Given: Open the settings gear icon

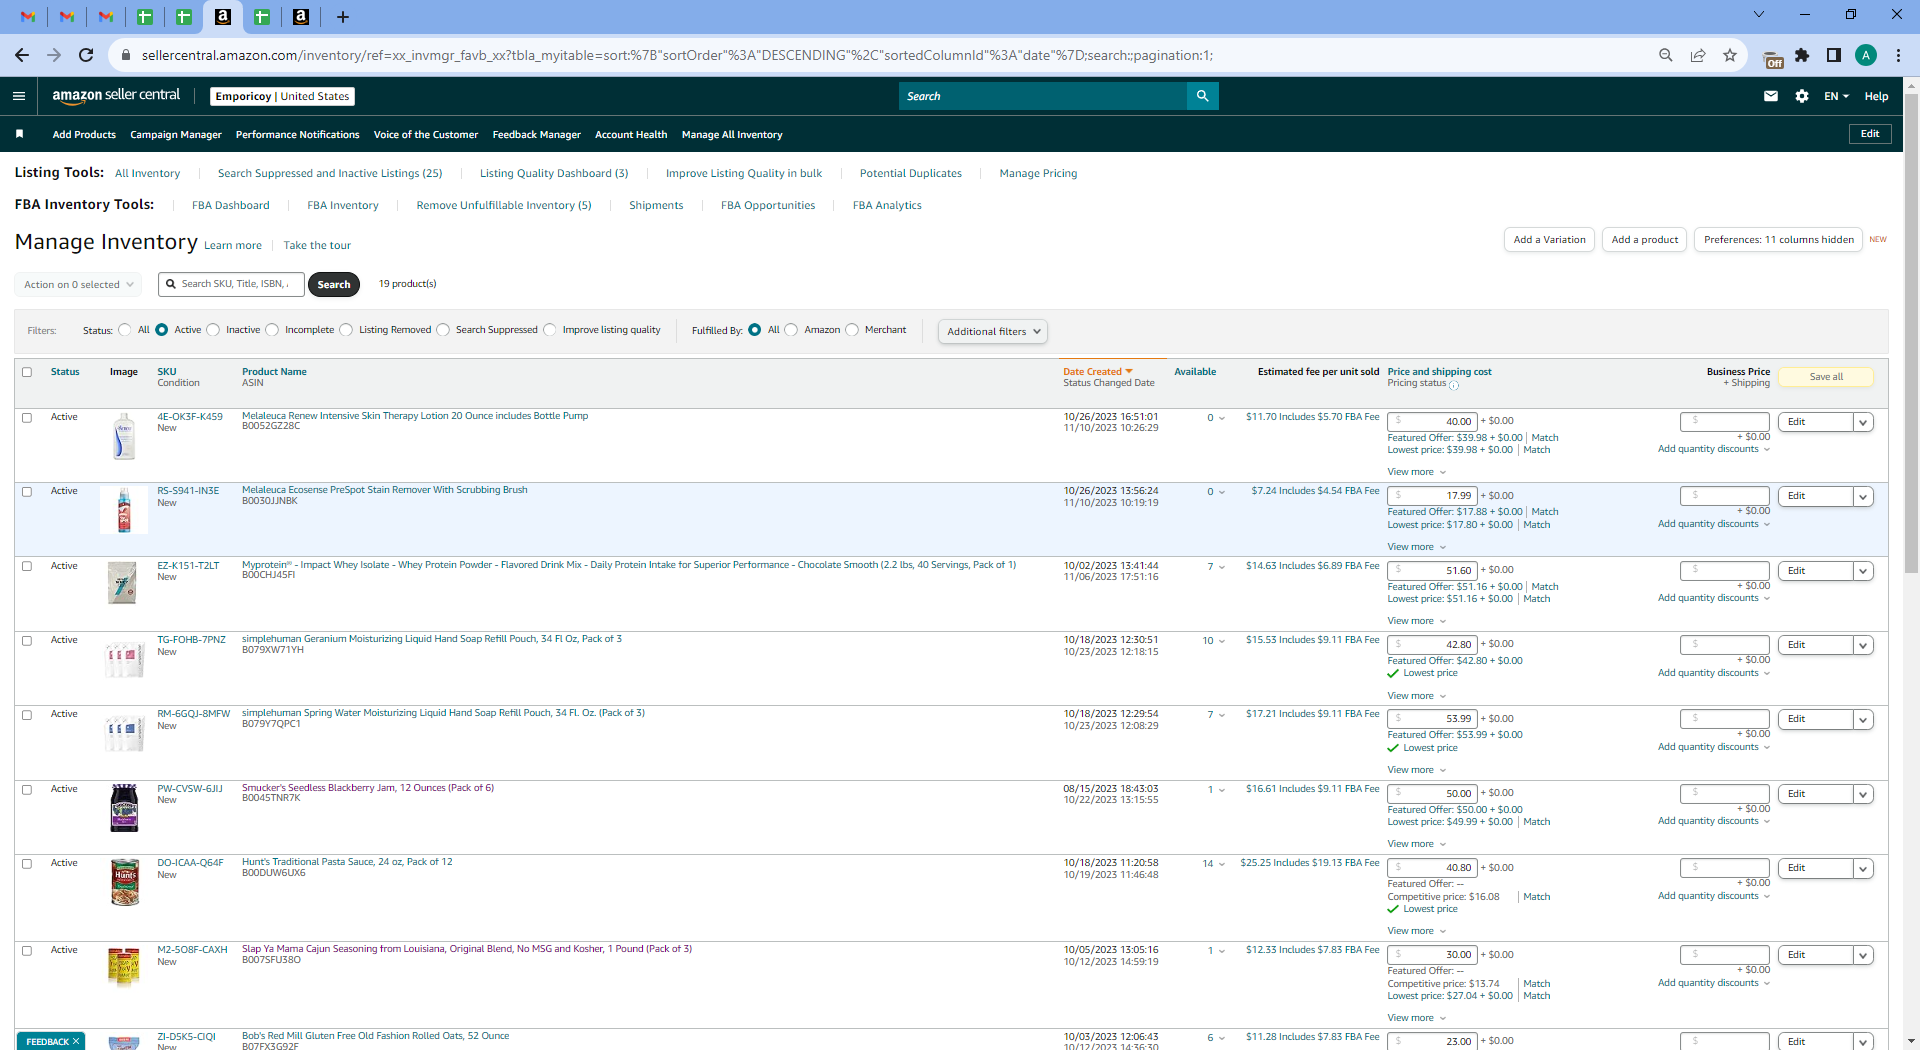Looking at the screenshot, I should [x=1802, y=96].
